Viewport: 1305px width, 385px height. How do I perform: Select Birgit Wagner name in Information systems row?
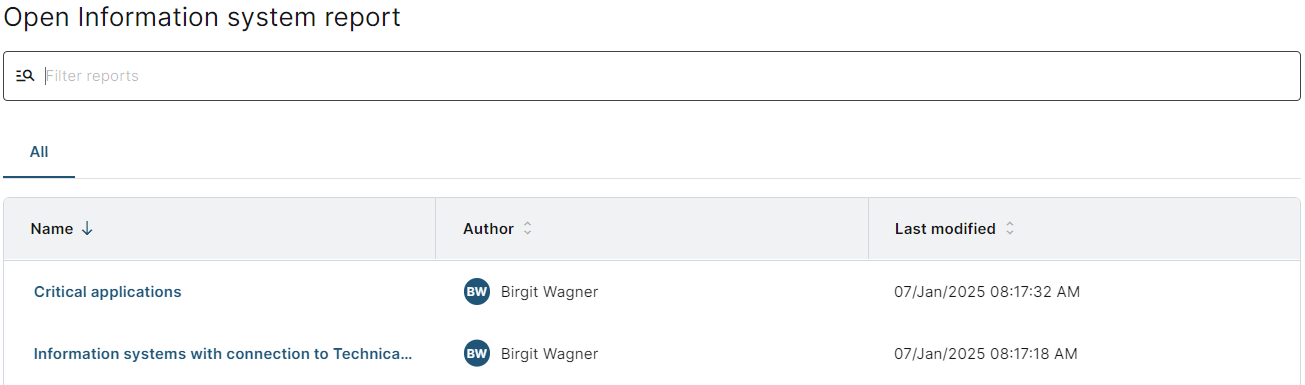[549, 354]
